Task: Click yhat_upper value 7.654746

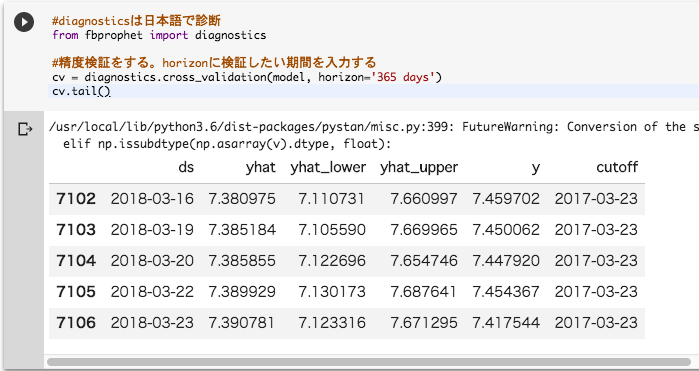Action: coord(424,260)
